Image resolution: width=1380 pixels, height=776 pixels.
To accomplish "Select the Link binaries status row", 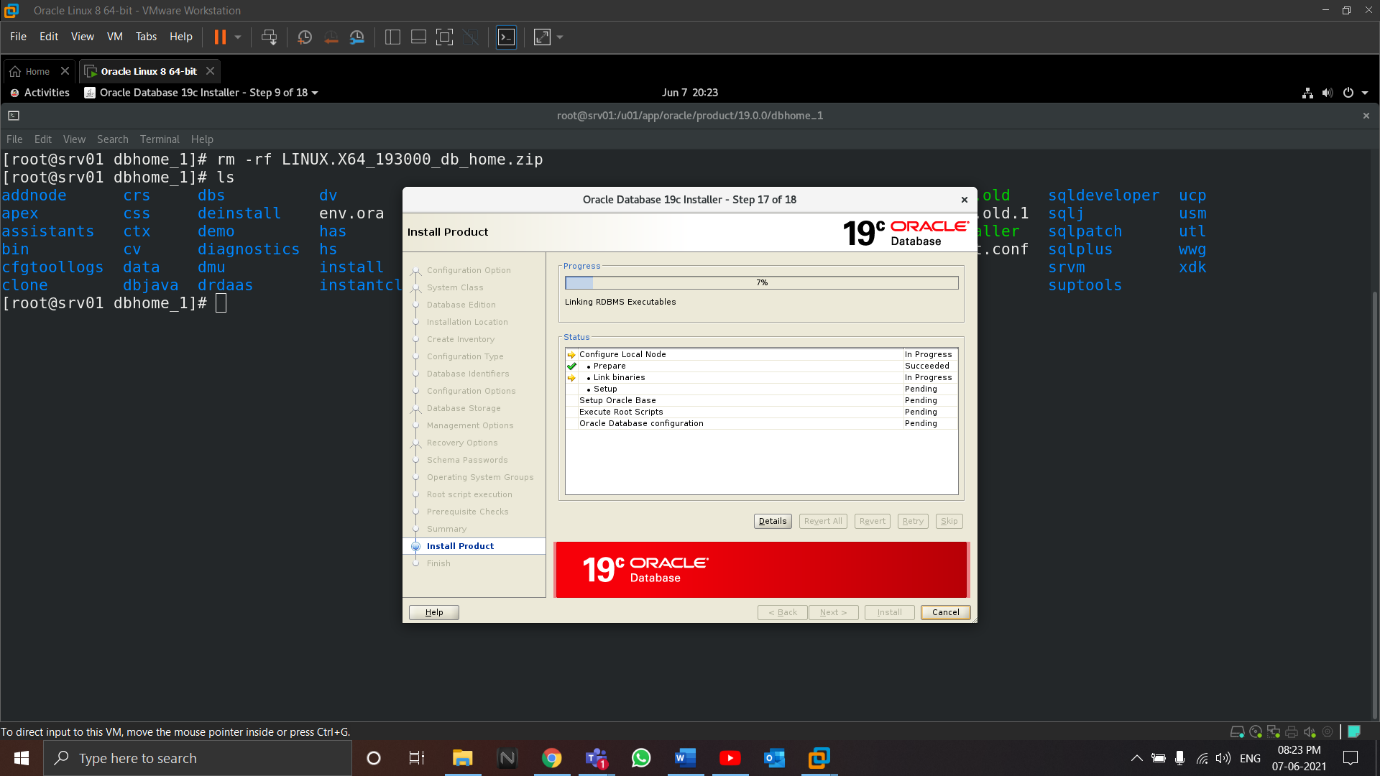I will [761, 377].
